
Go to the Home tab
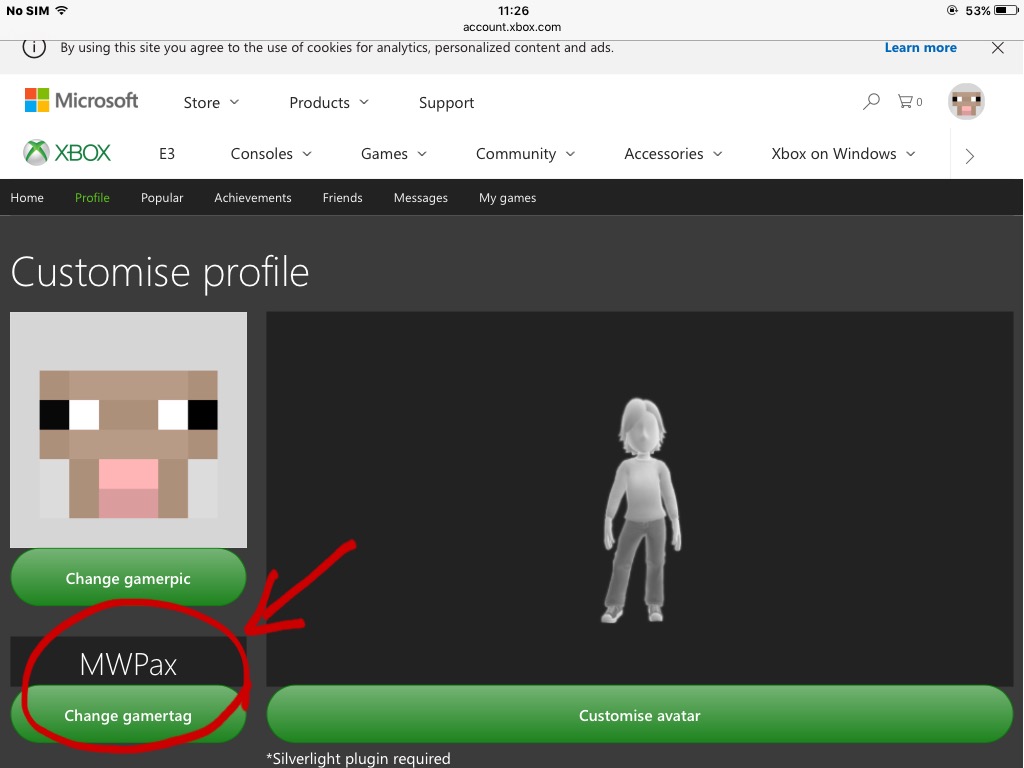[27, 198]
